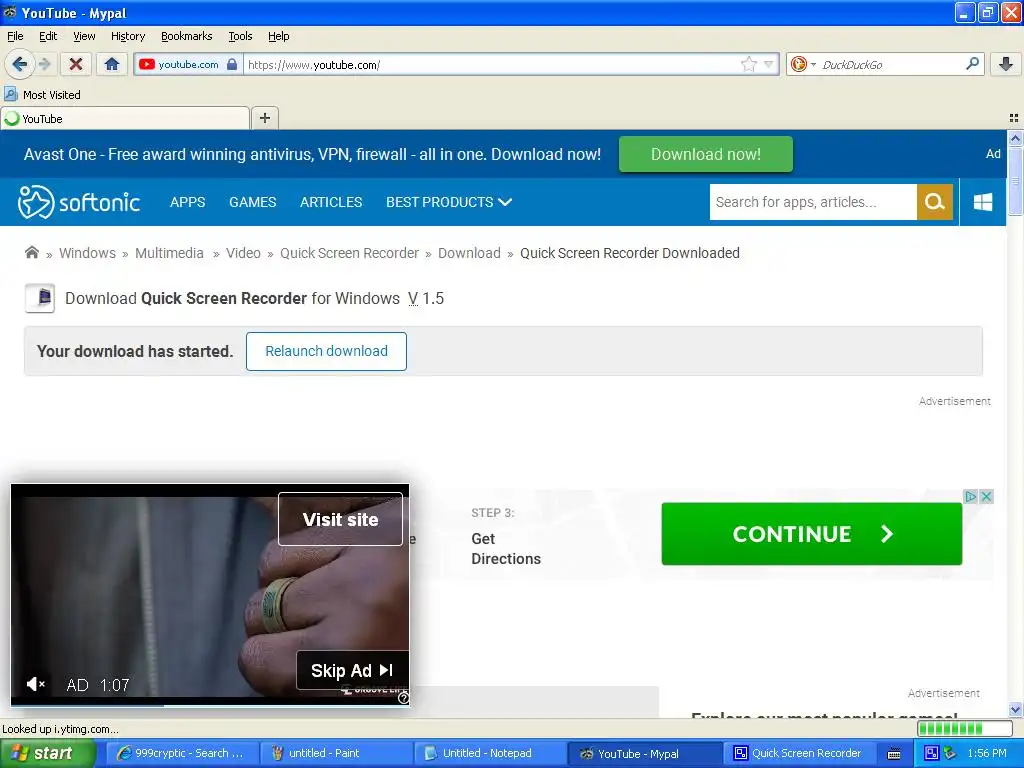Stop loading with the red X button
Screen dimensions: 1024x768
76,64
